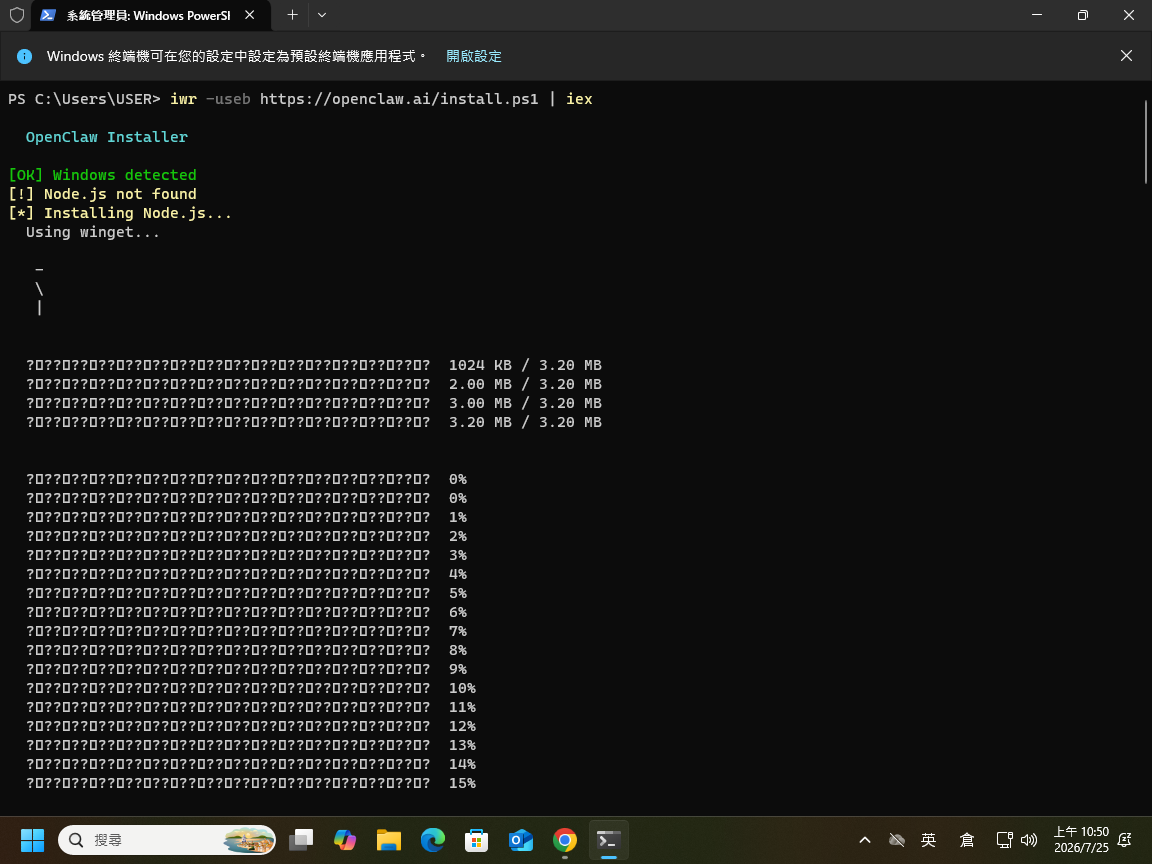Click the install.ps1 command URL text

pos(399,99)
